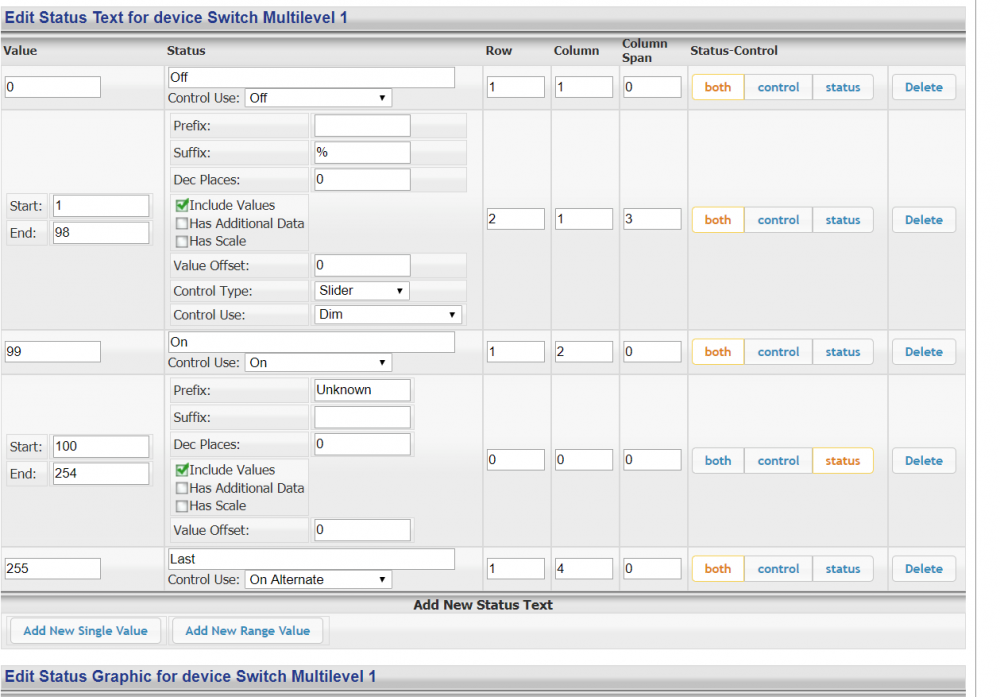The width and height of the screenshot is (1000, 697).
Task: Select 'status' option for value 99 row
Action: pos(842,352)
